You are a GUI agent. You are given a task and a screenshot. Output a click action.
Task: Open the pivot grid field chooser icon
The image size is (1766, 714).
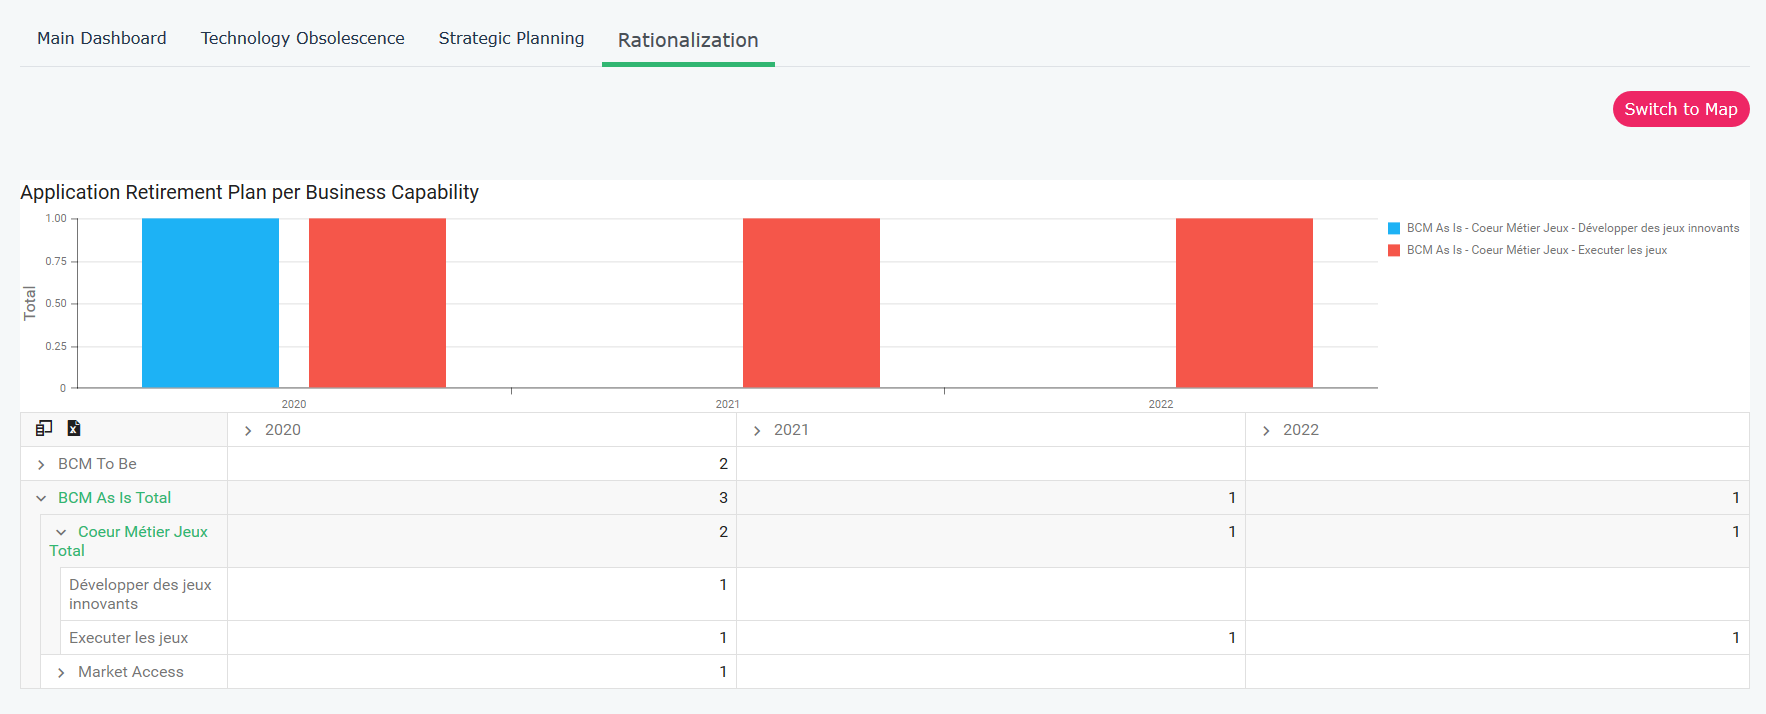(x=44, y=428)
